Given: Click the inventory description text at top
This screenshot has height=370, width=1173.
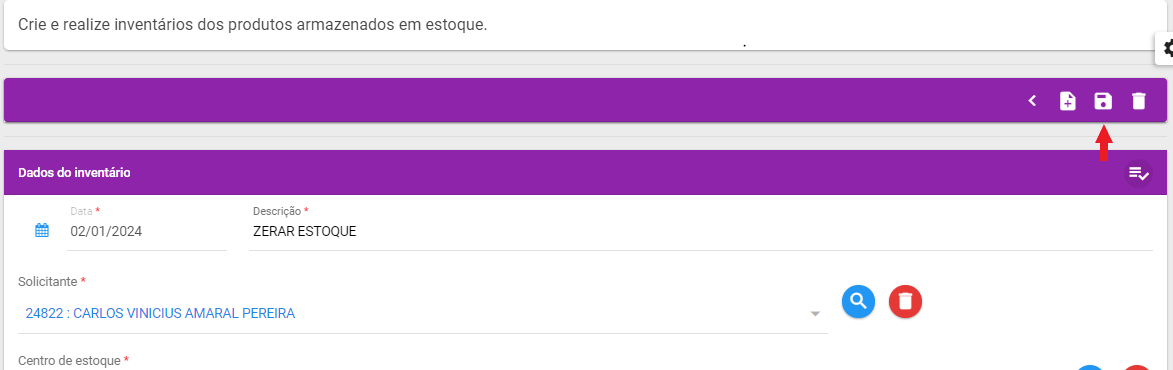Looking at the screenshot, I should point(253,24).
